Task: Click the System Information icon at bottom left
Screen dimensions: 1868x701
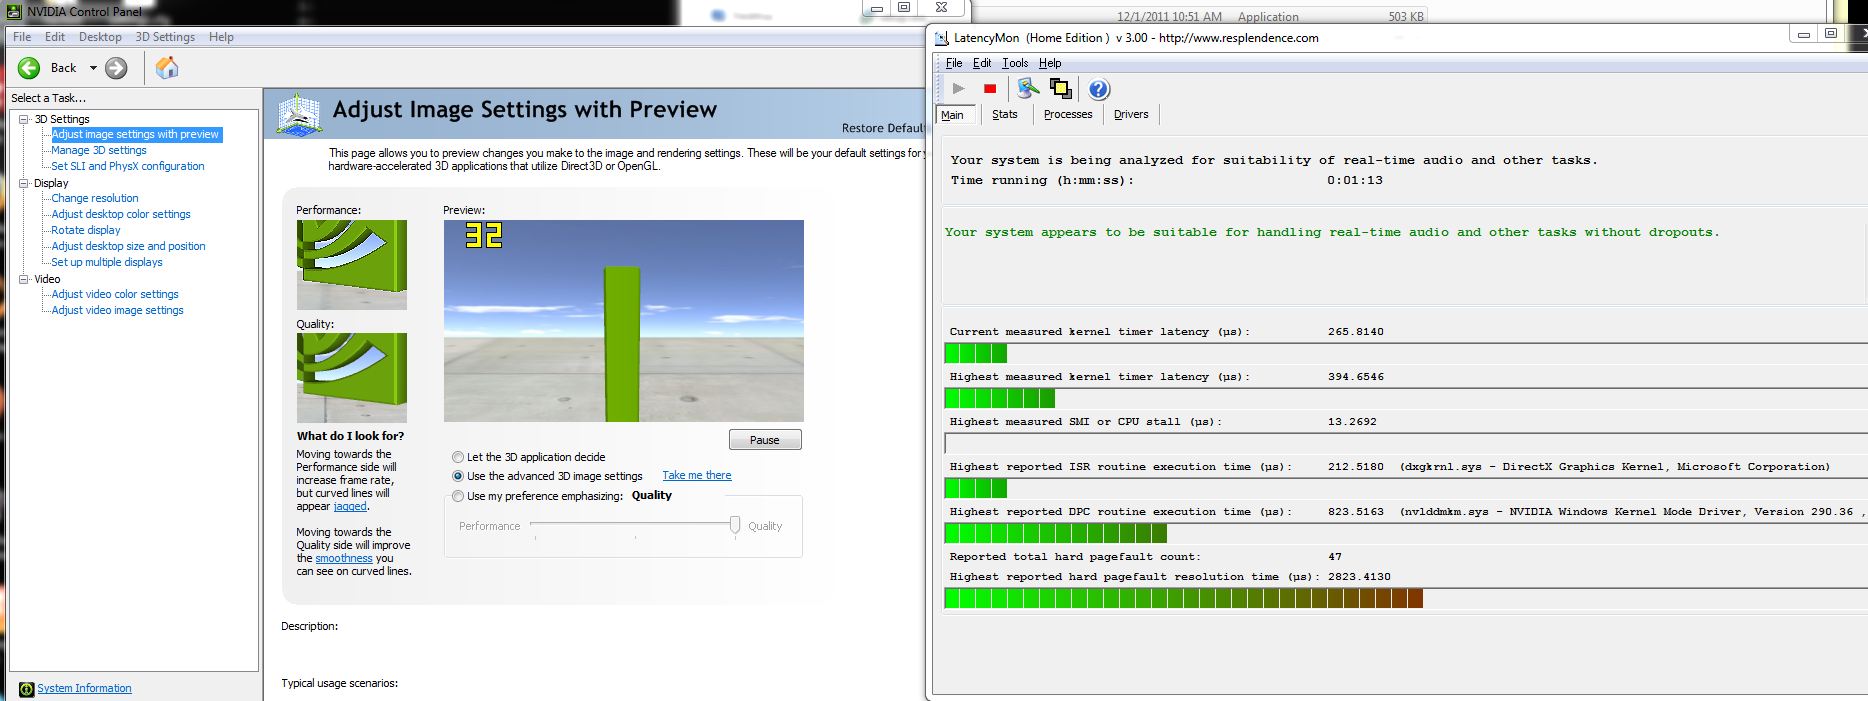Action: click(x=26, y=689)
